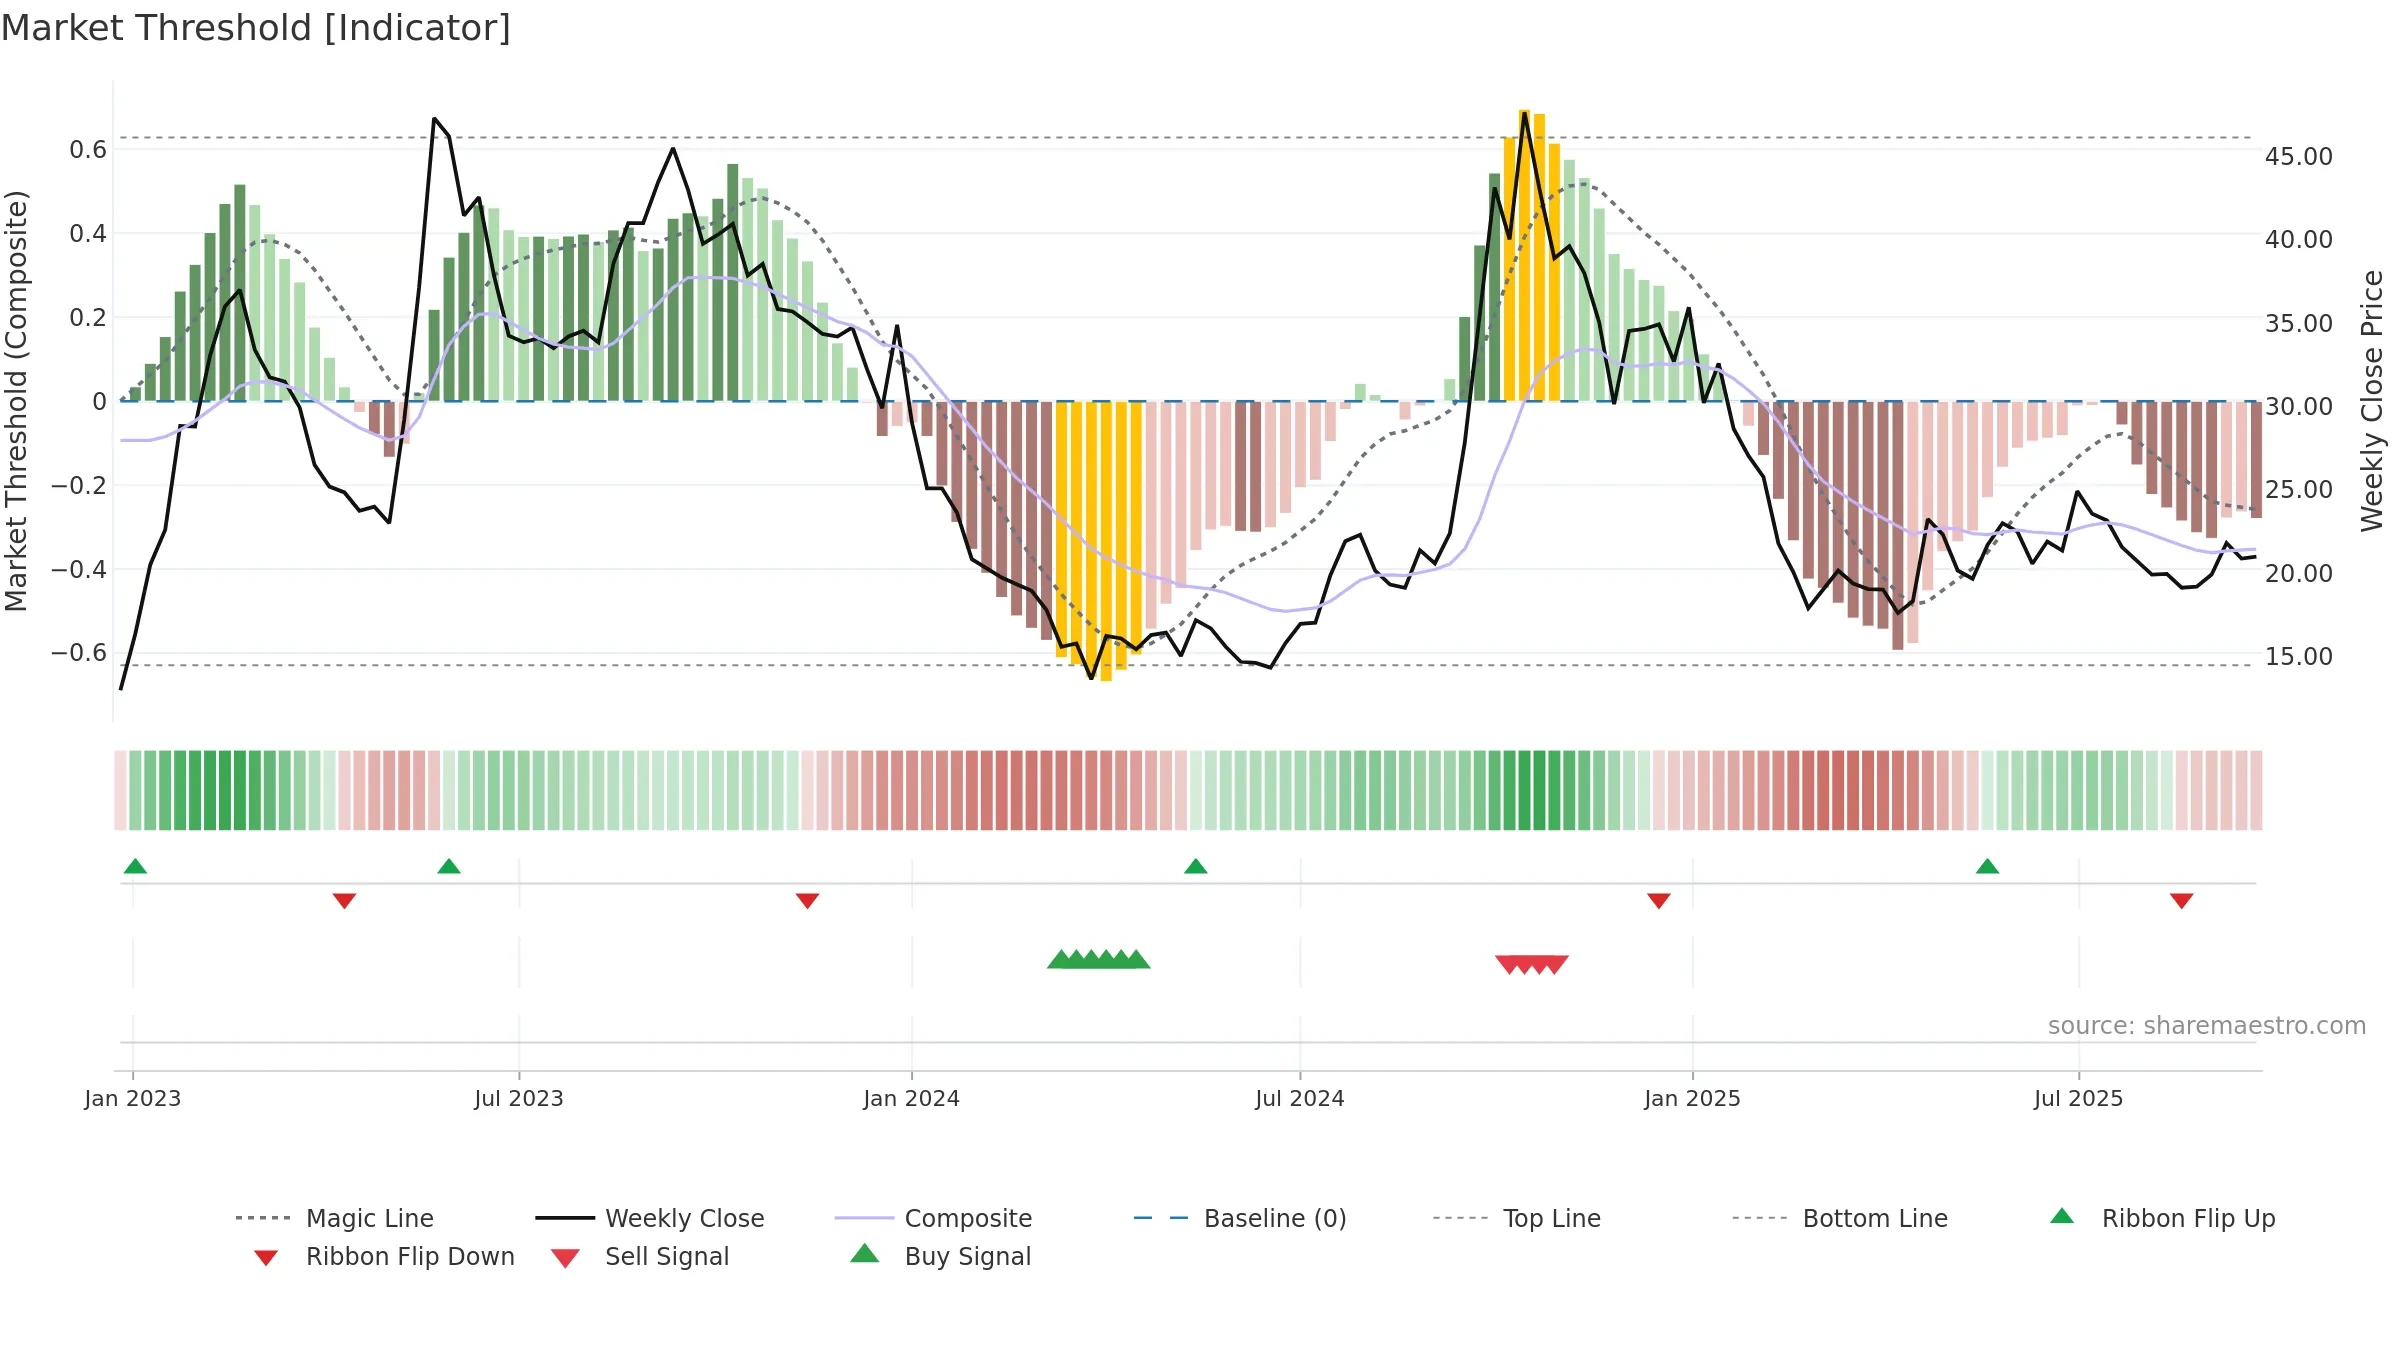2400x1350 pixels.
Task: Click ribbon flip up marker before Jul 2023
Action: 449,866
